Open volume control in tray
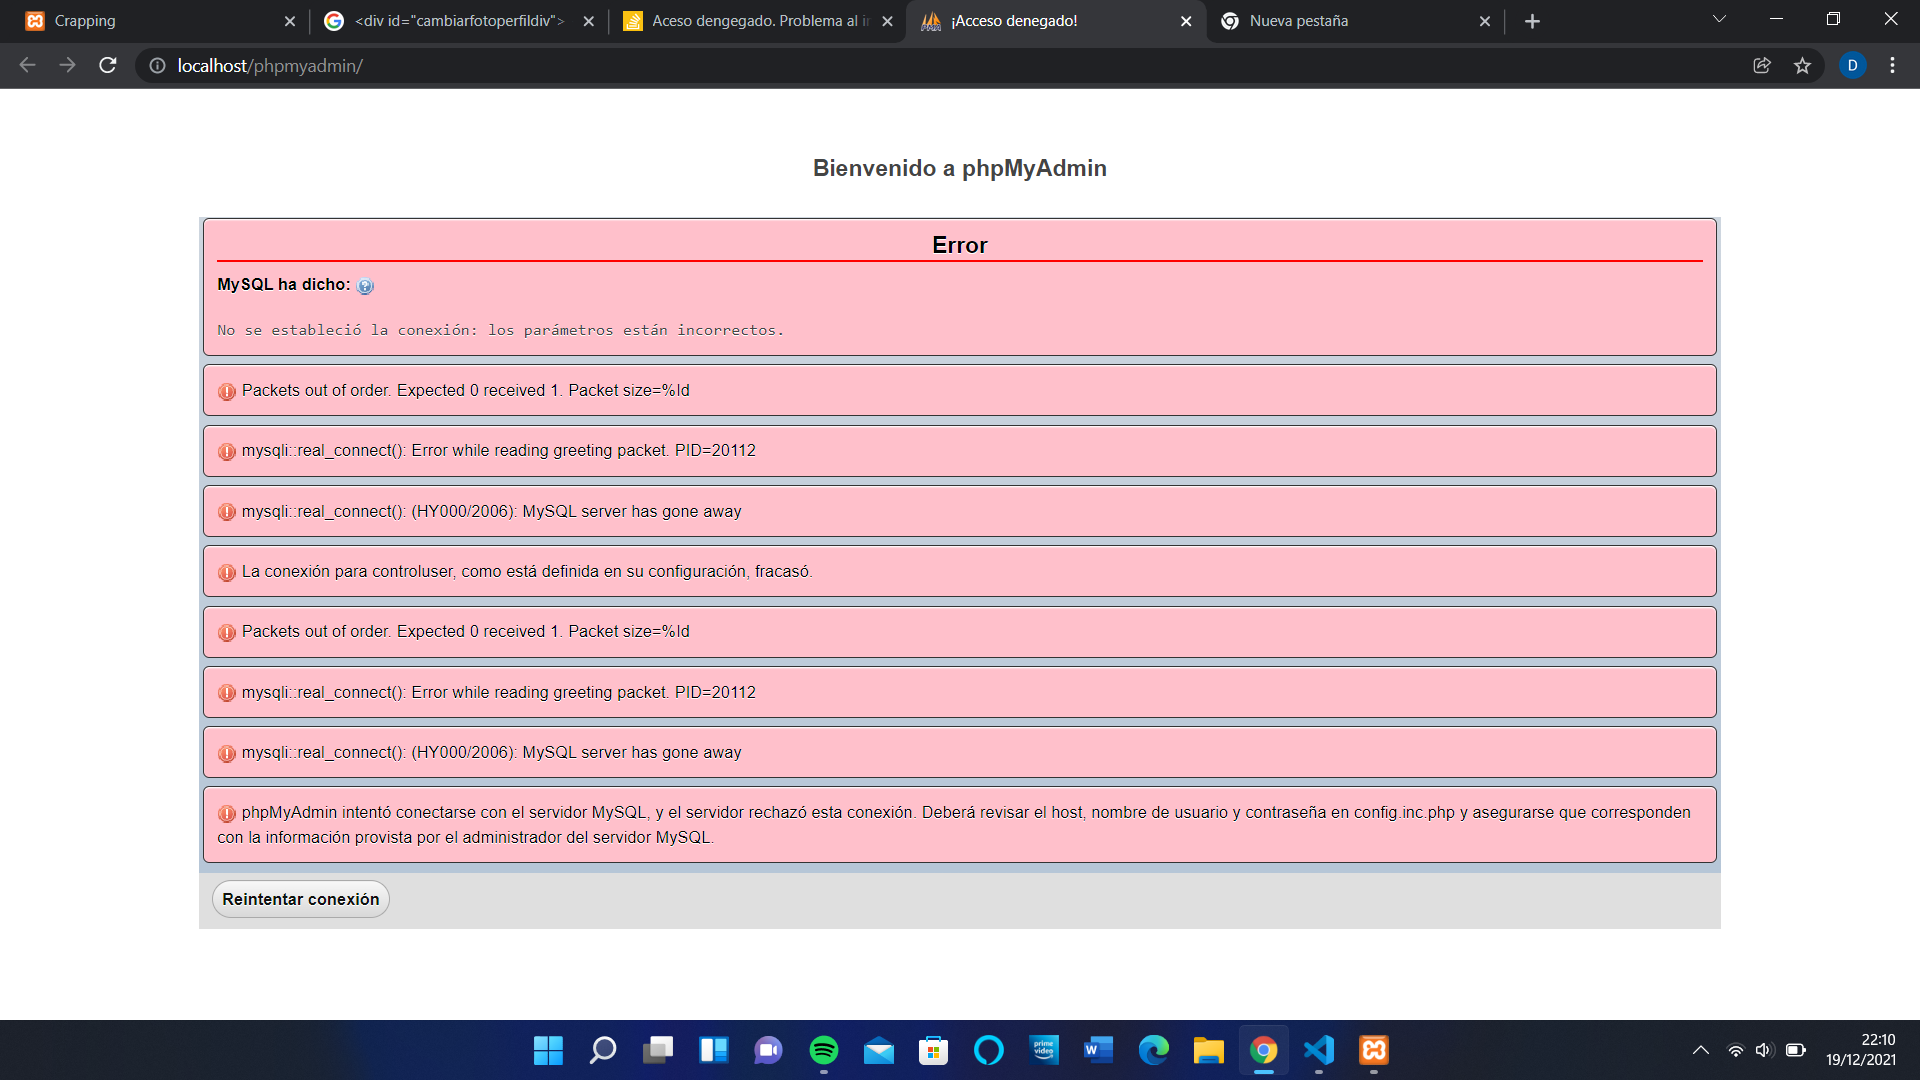 click(x=1764, y=1050)
